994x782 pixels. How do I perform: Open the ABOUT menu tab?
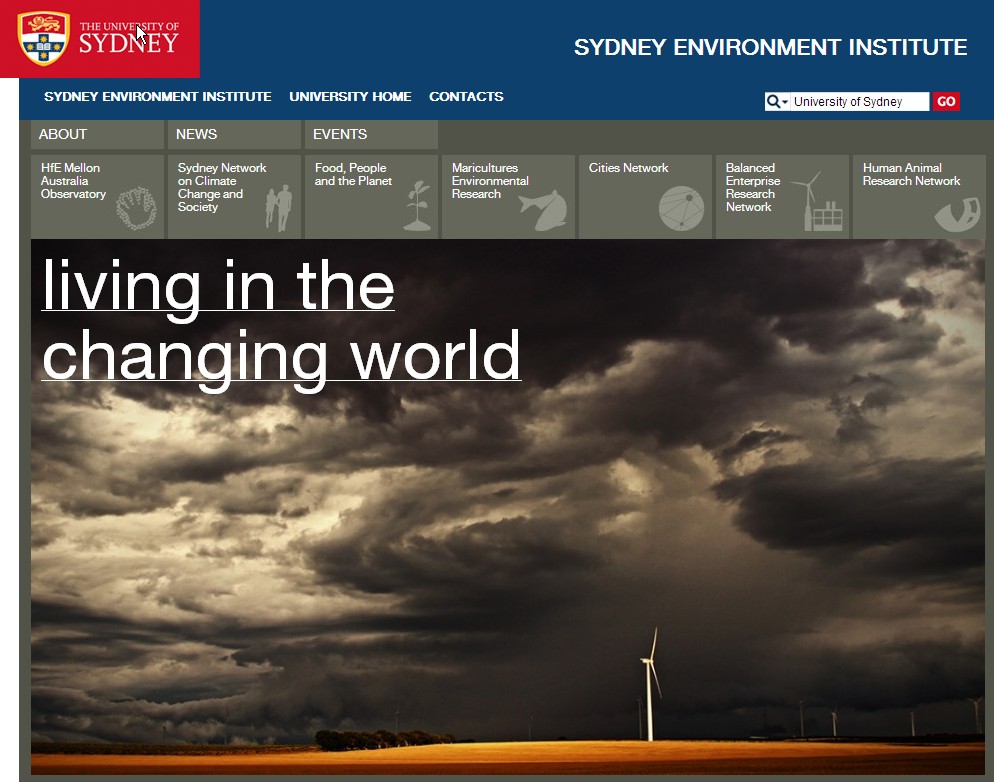click(x=97, y=134)
